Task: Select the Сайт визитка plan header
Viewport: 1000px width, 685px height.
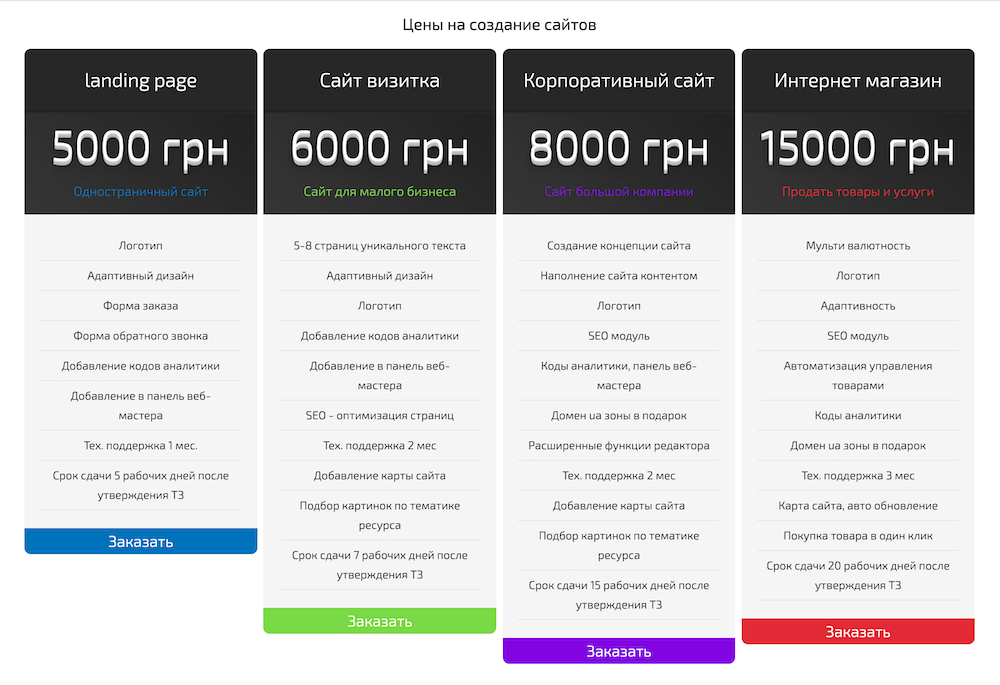Action: point(379,81)
